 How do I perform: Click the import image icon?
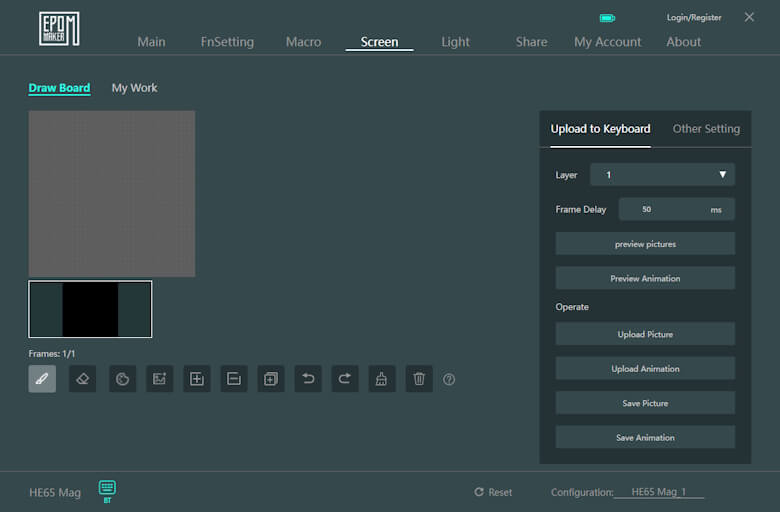(159, 379)
